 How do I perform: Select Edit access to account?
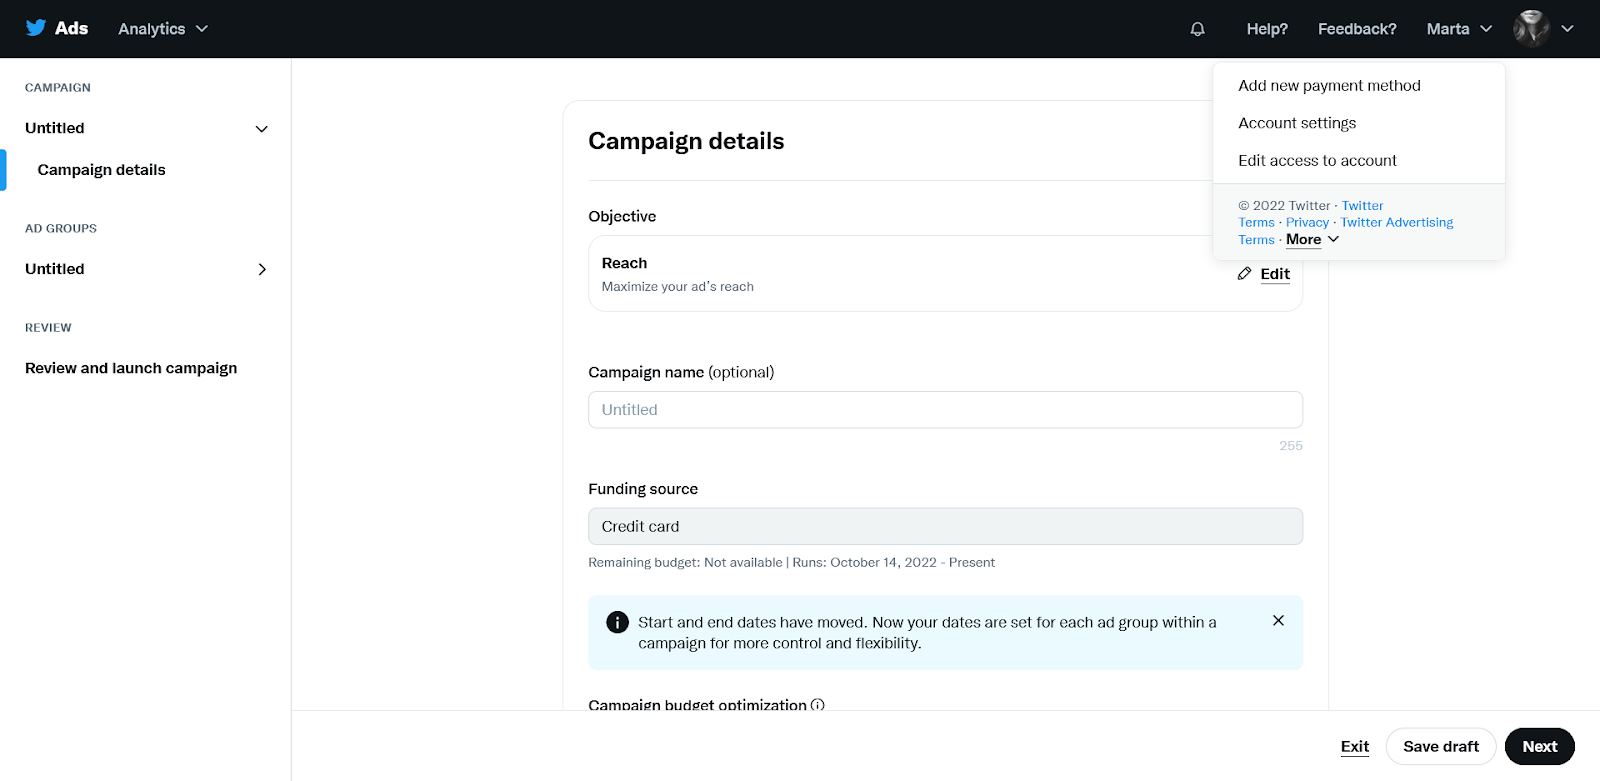tap(1317, 160)
